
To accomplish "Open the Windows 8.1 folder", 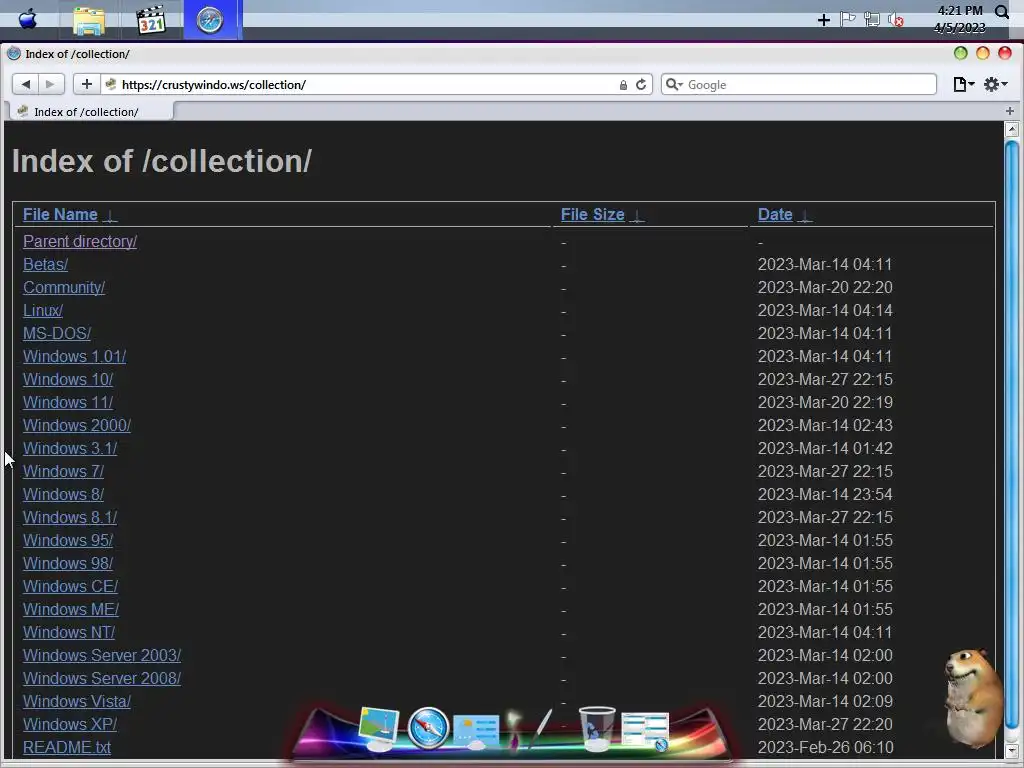I will click(70, 517).
